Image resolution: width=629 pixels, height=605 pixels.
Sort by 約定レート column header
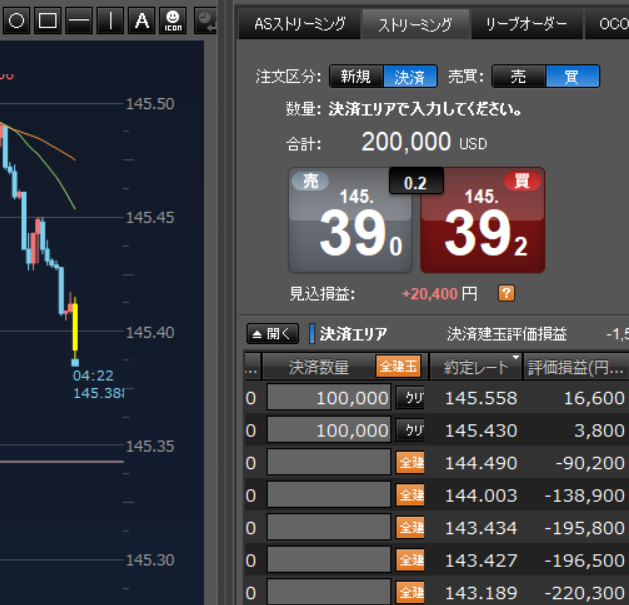click(x=476, y=366)
